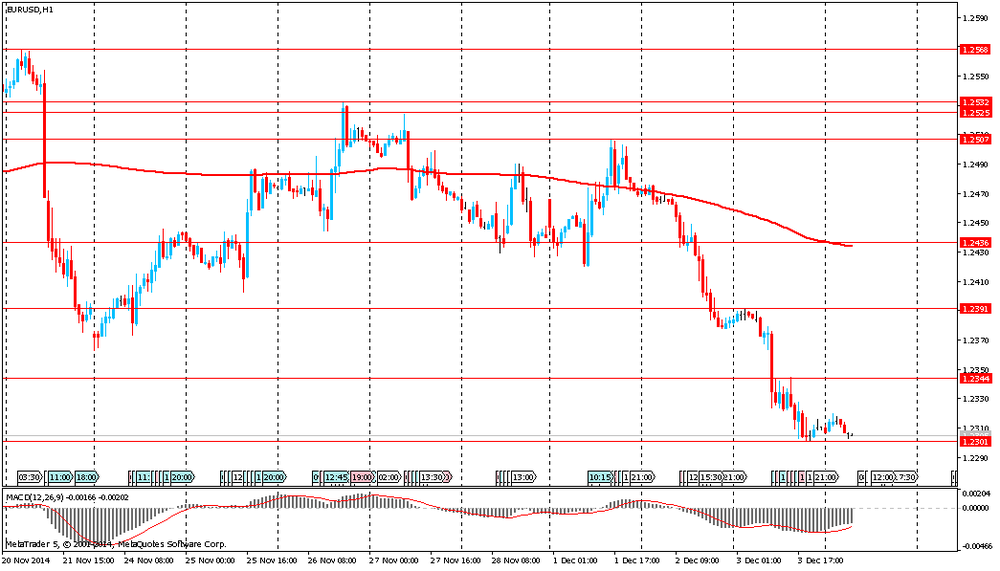The image size is (1000, 571).
Task: Select the 1.2568 price level label
Action: point(976,50)
